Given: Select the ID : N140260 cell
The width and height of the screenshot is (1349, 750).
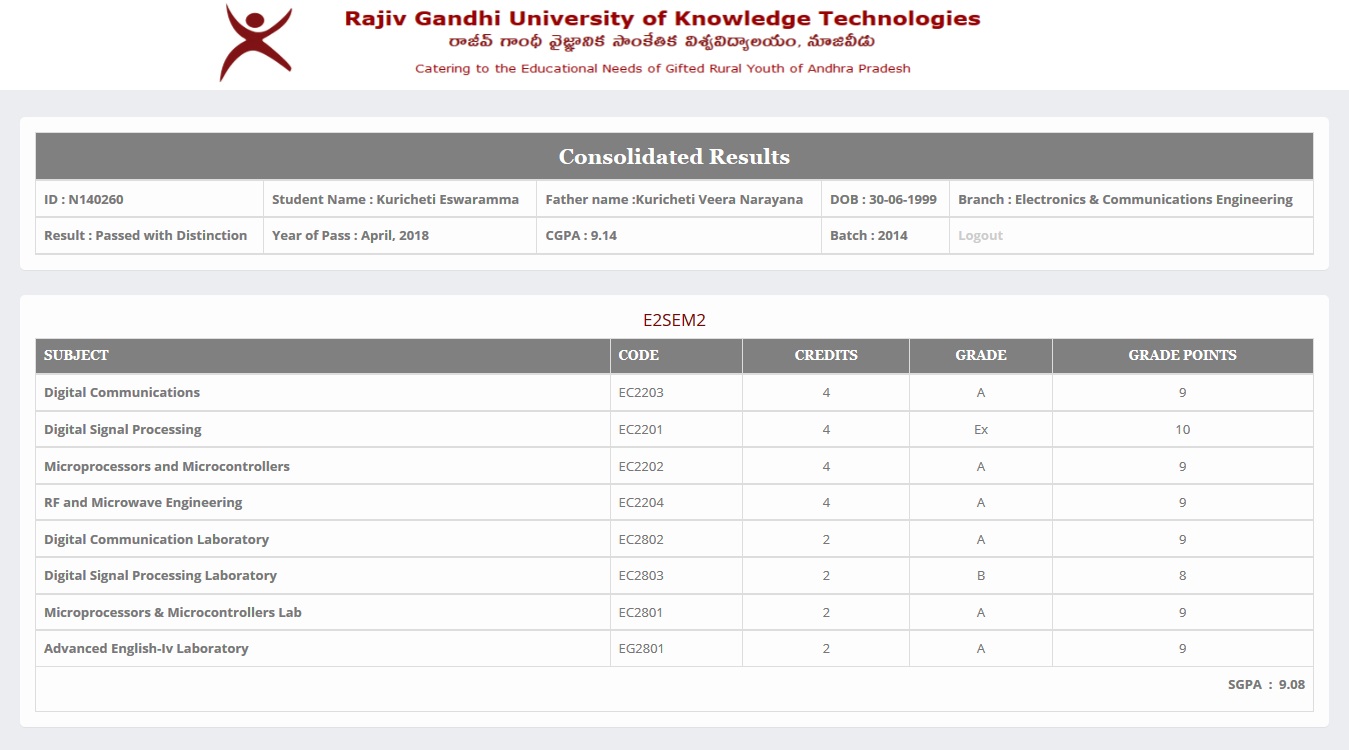Looking at the screenshot, I should [x=149, y=199].
